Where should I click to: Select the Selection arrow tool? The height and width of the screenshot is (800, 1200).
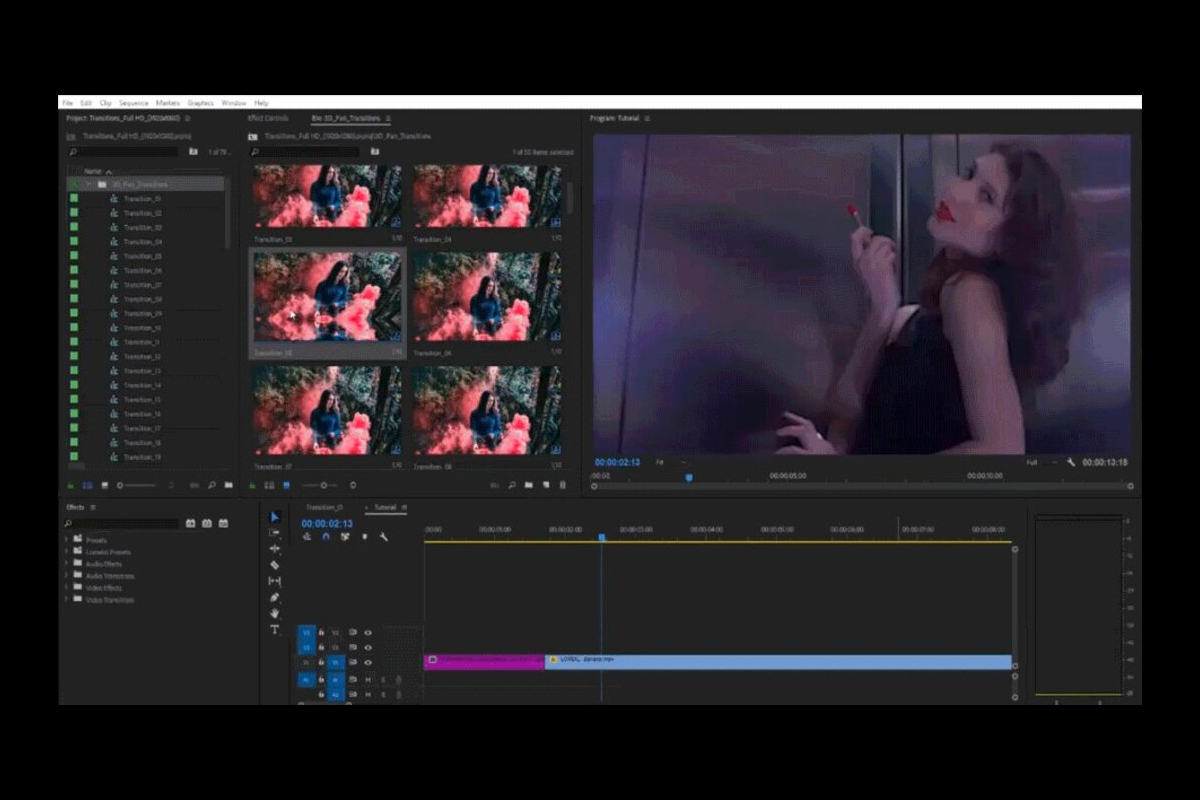tap(275, 517)
